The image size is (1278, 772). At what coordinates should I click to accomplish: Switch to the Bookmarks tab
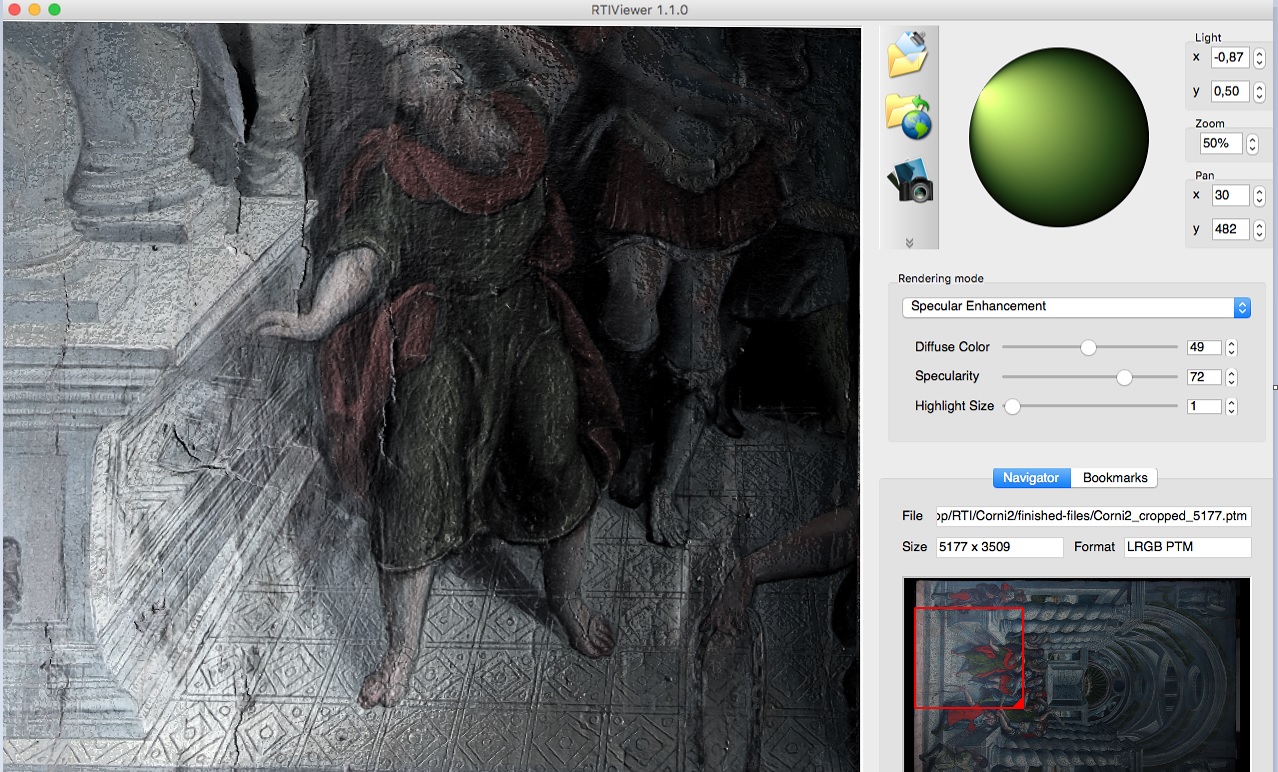tap(1115, 478)
